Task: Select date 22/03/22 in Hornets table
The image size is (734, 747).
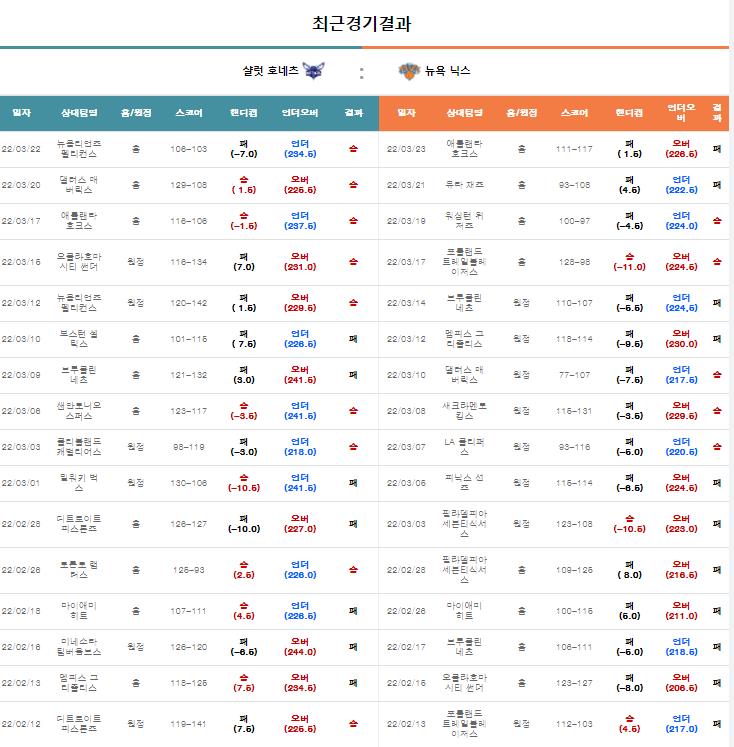Action: coord(21,149)
